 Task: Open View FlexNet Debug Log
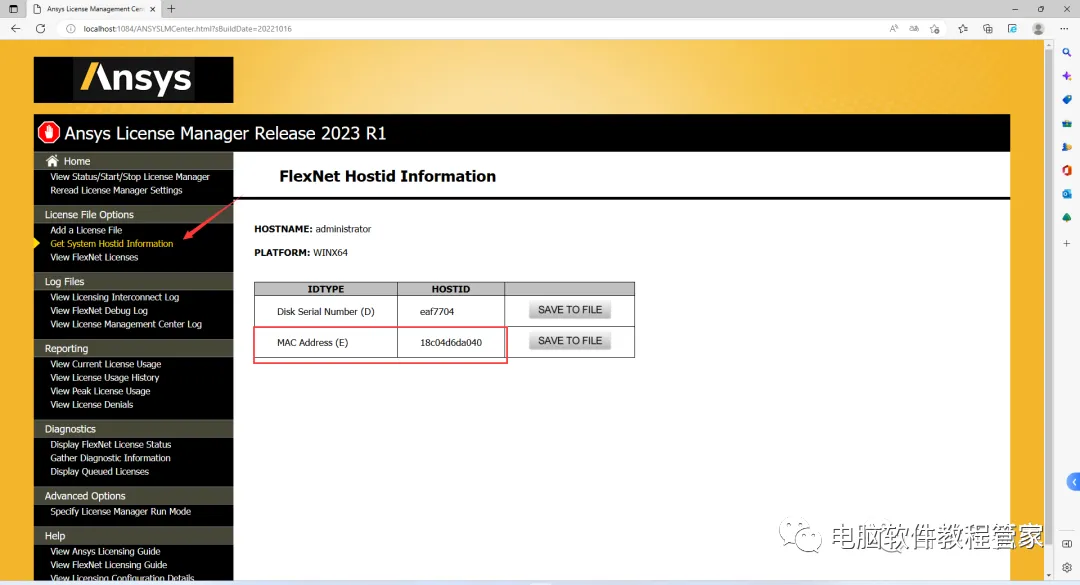pos(98,311)
